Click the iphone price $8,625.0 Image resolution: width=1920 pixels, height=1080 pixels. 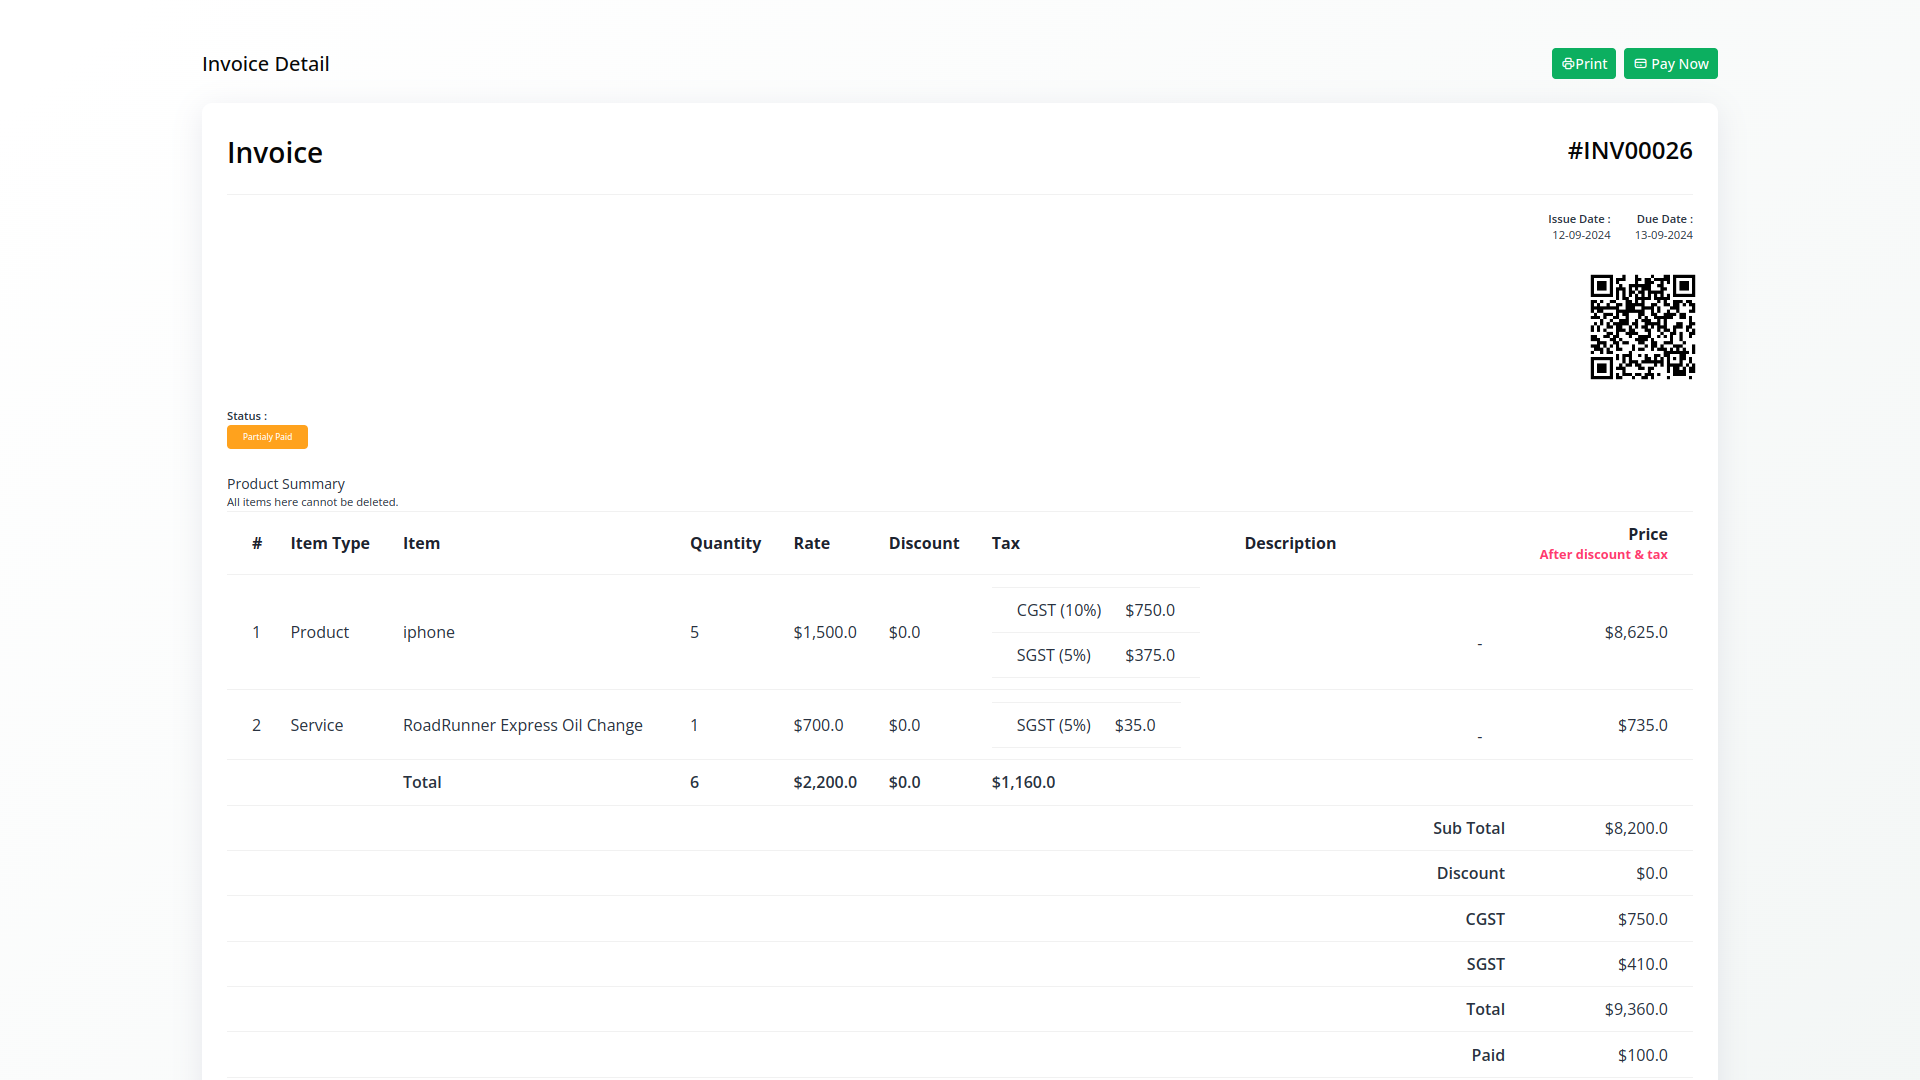click(x=1636, y=632)
